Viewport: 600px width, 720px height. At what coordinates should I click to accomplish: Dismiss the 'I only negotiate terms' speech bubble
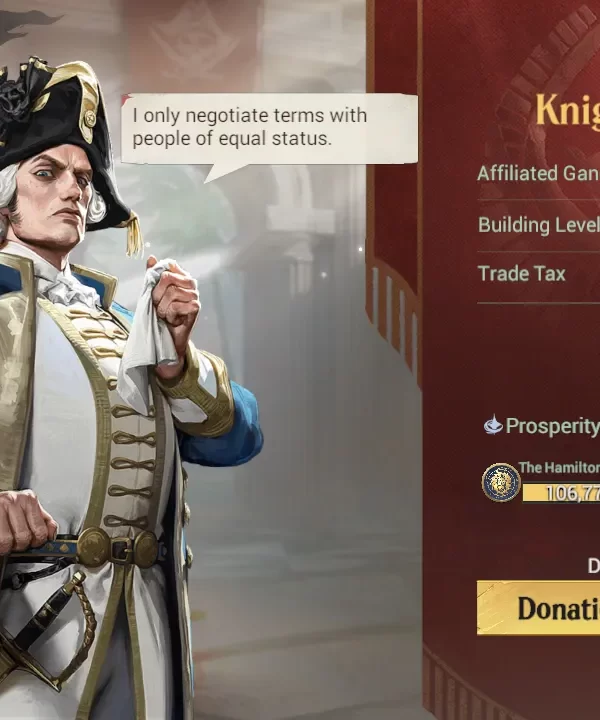click(269, 129)
